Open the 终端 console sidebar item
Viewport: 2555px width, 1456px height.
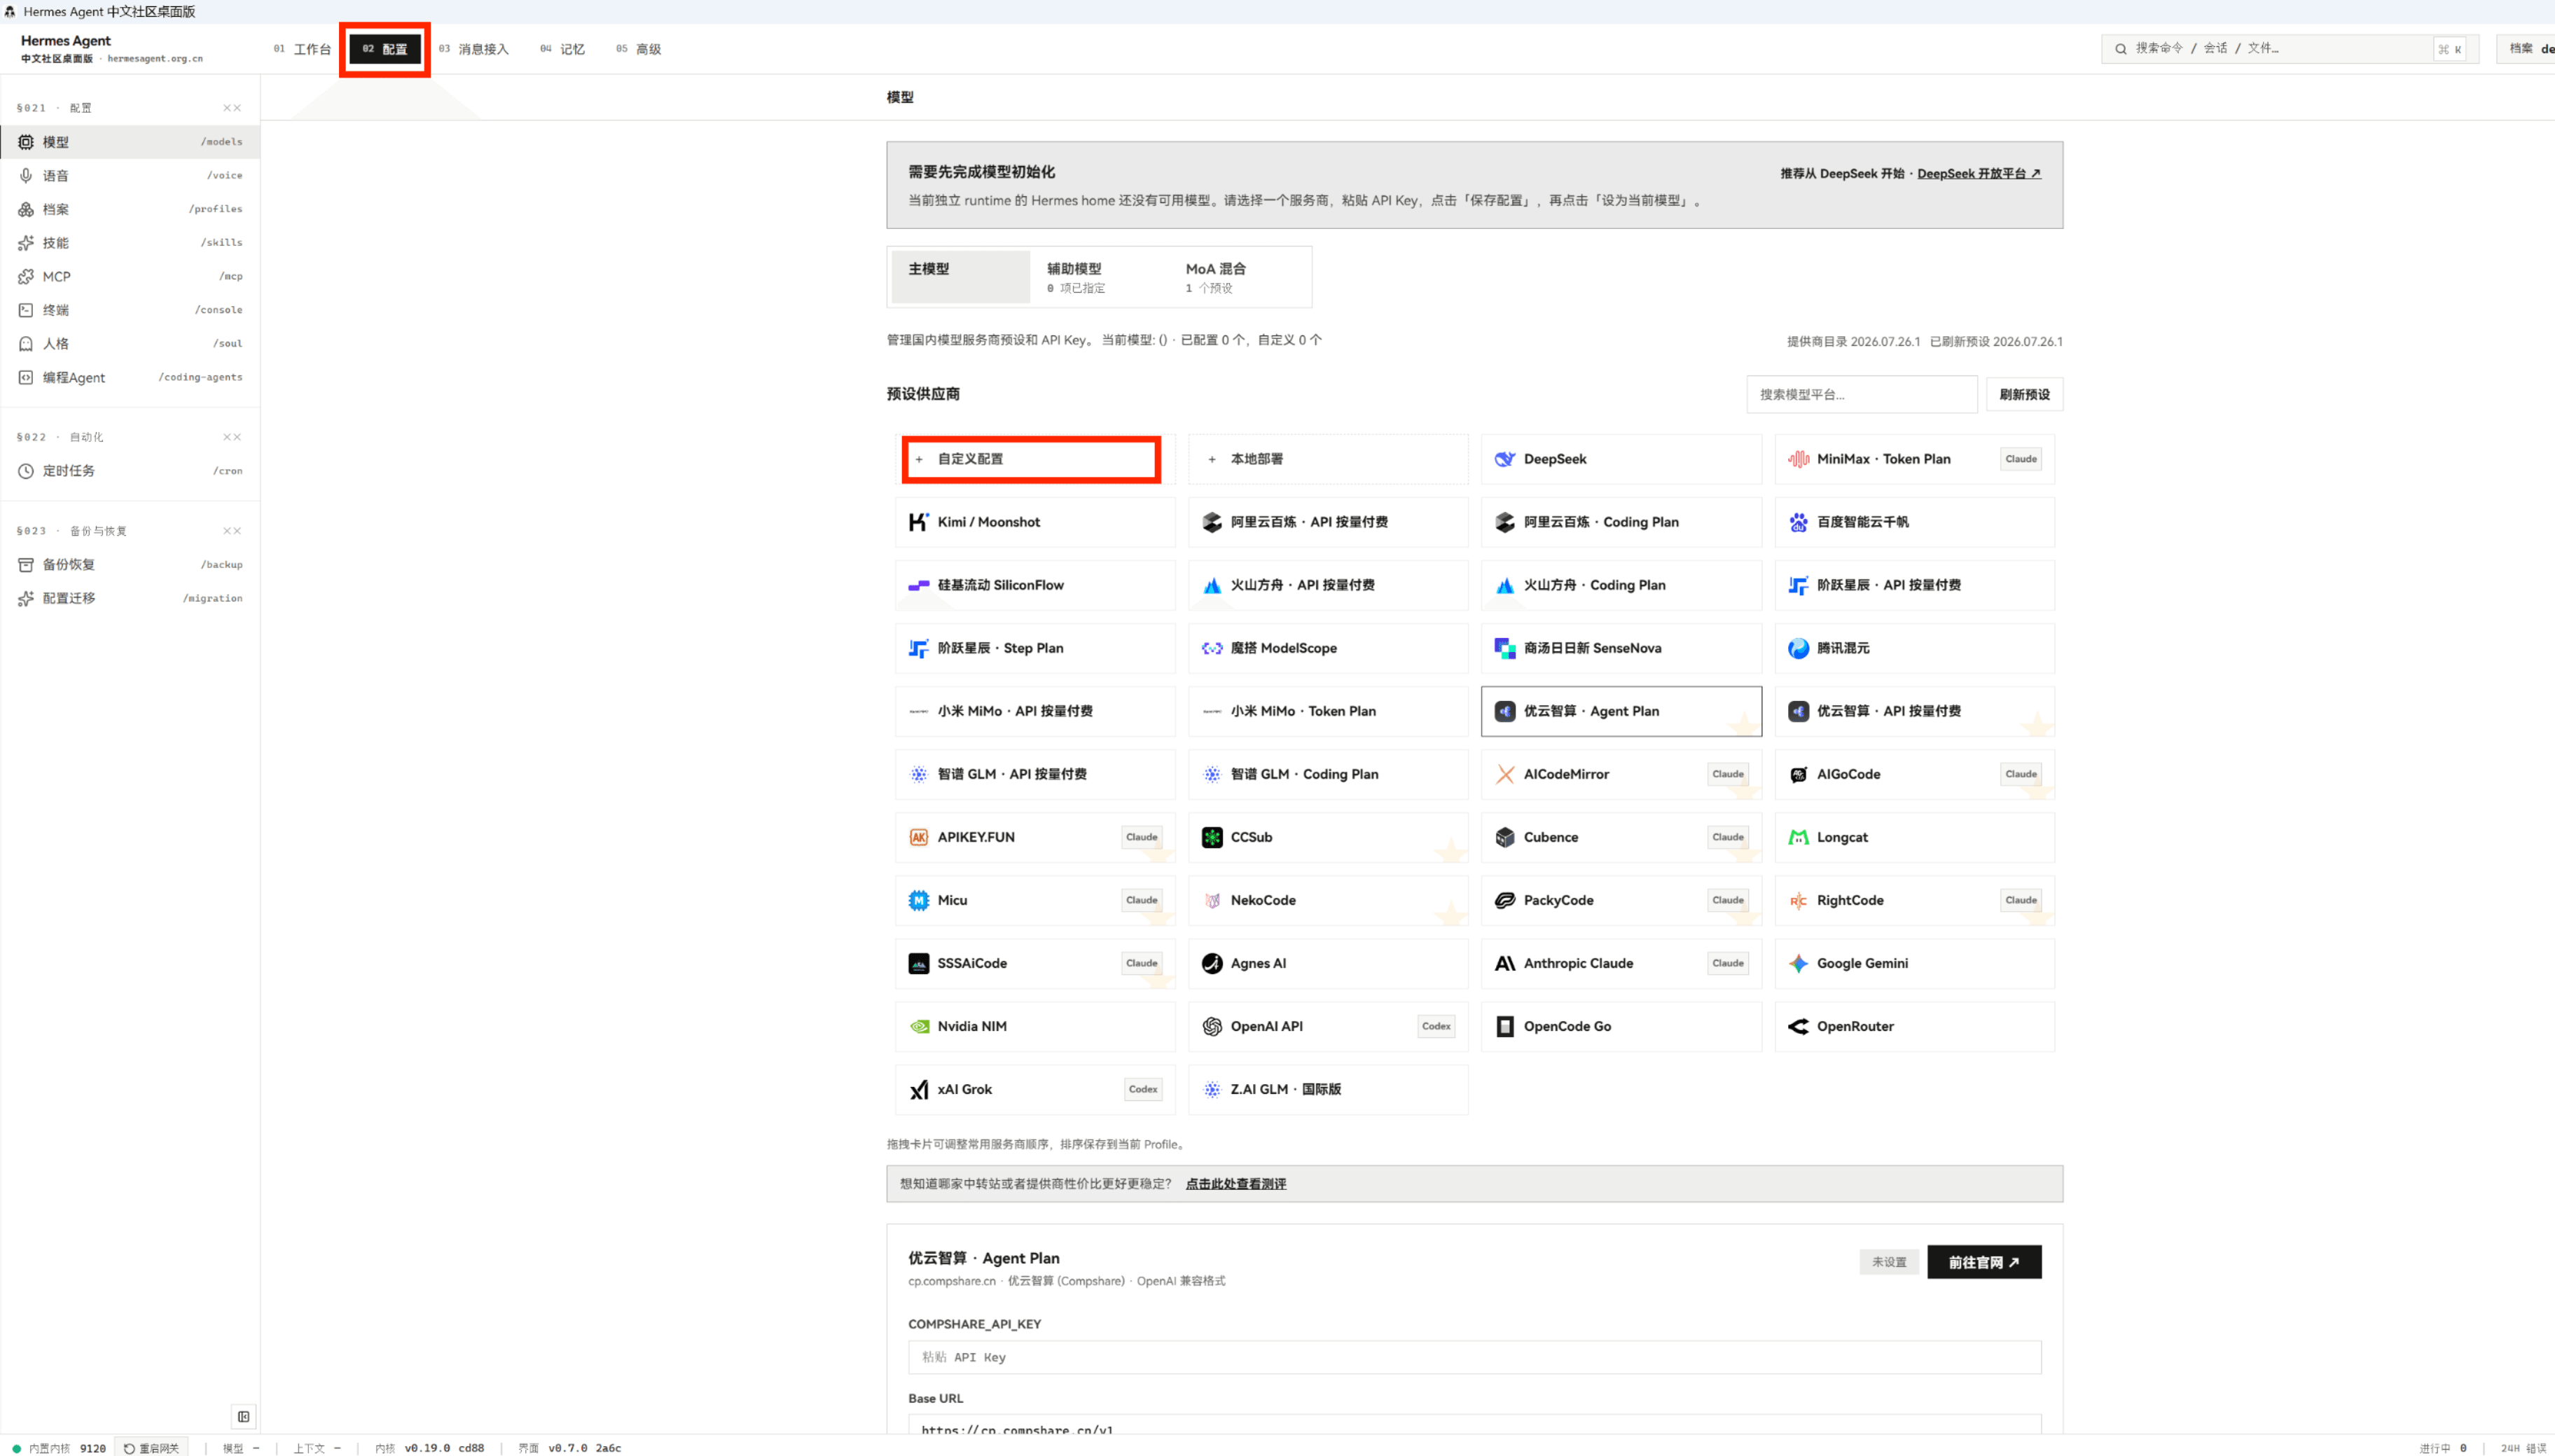coord(130,310)
